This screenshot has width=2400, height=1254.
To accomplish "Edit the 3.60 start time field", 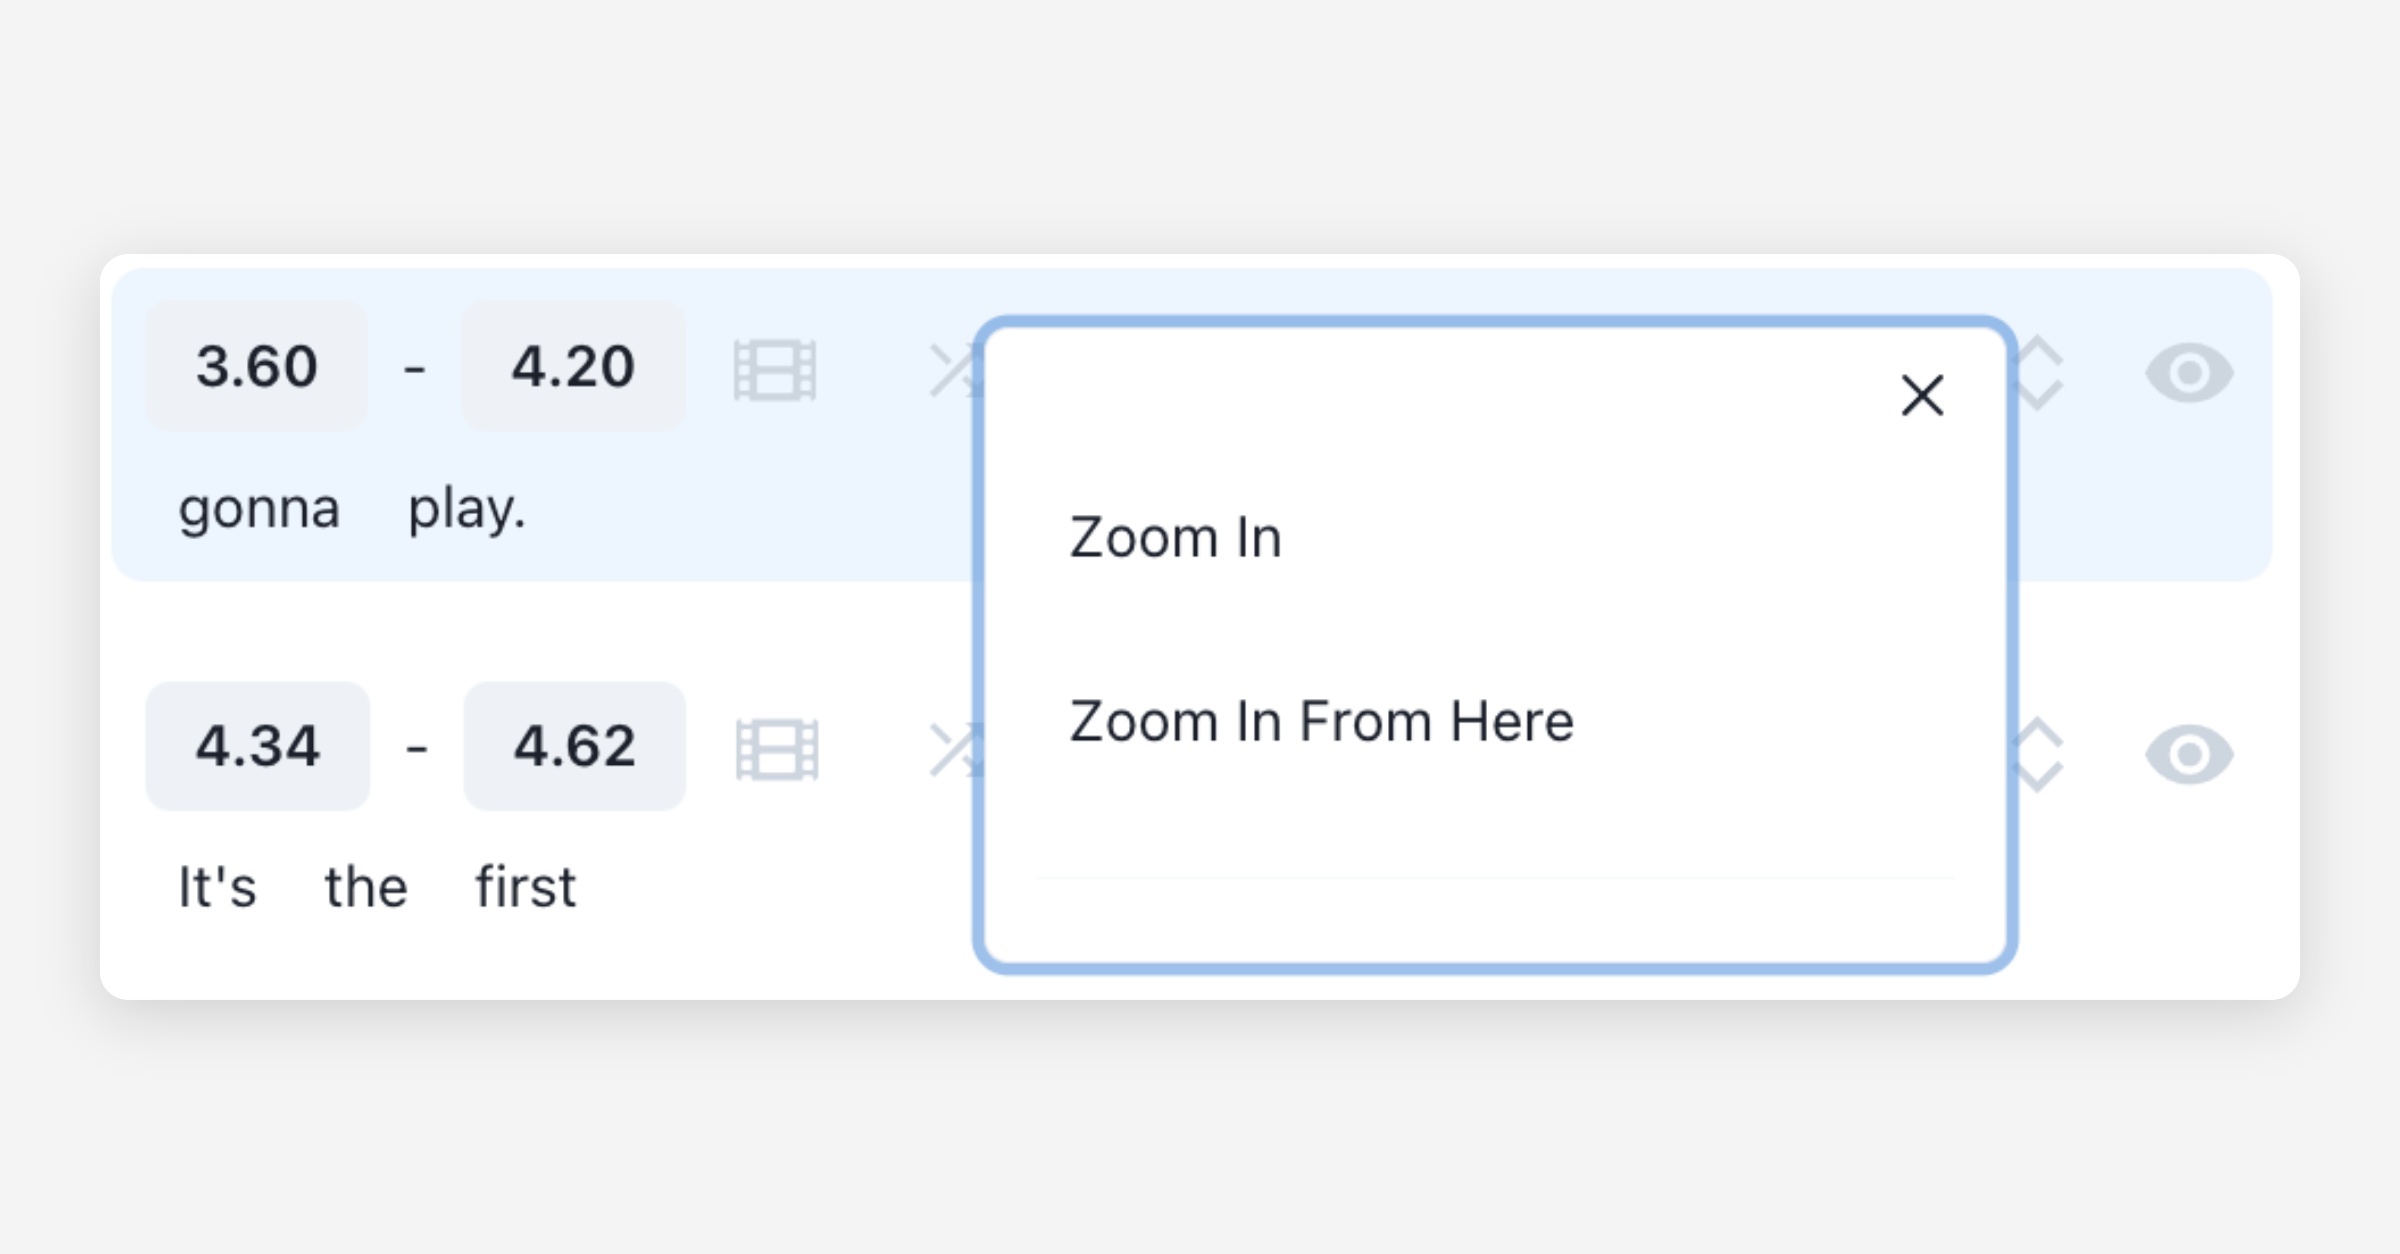I will point(257,366).
